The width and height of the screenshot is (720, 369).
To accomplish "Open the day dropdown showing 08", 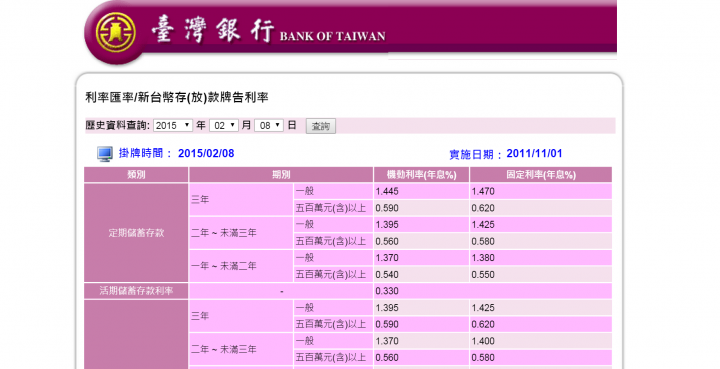I will 269,125.
